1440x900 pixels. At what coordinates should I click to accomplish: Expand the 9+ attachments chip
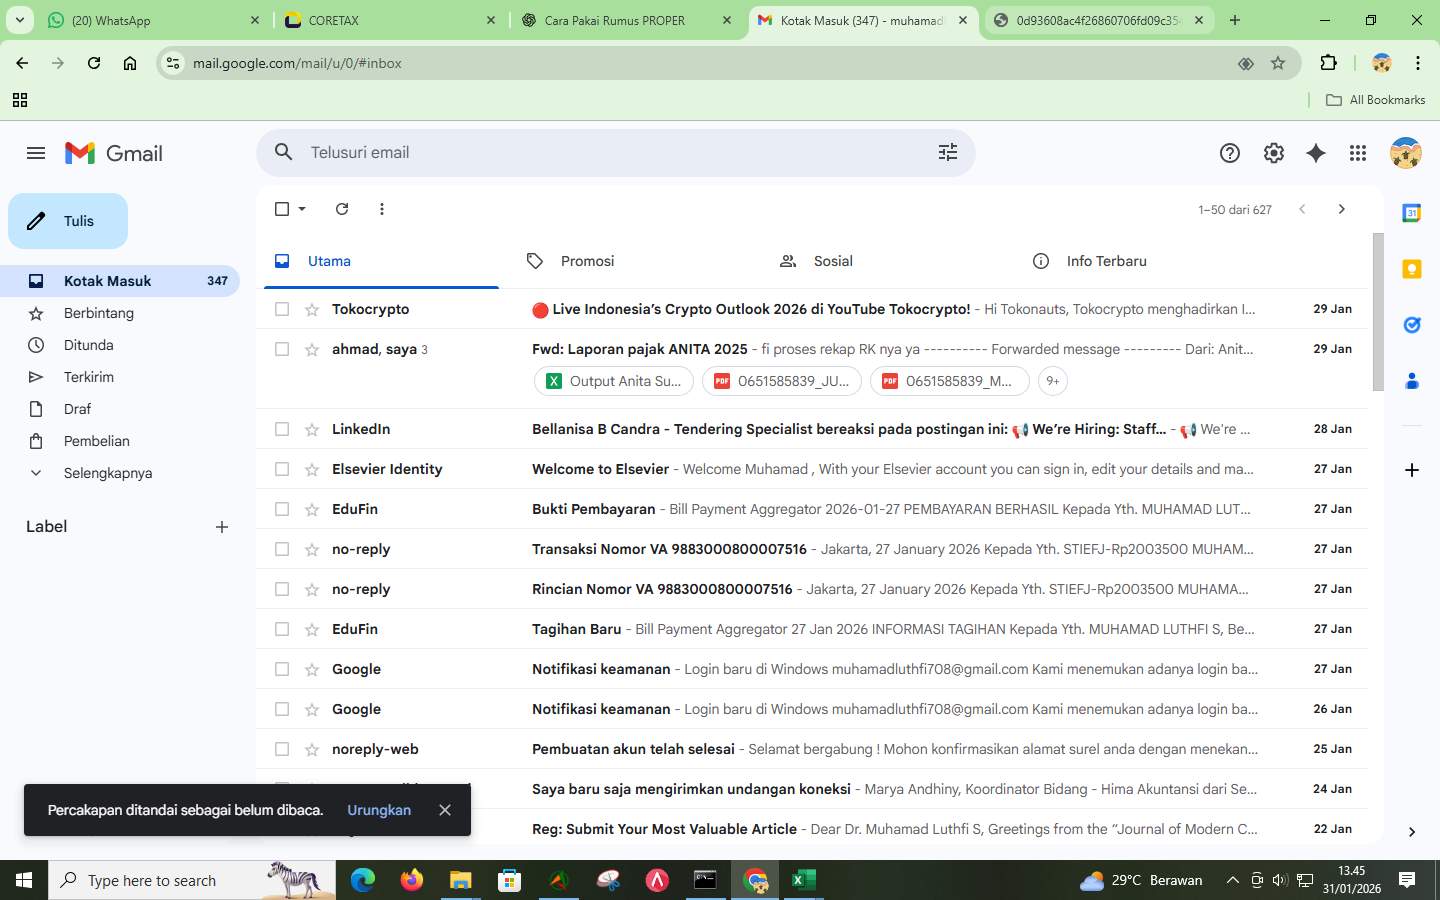1052,381
